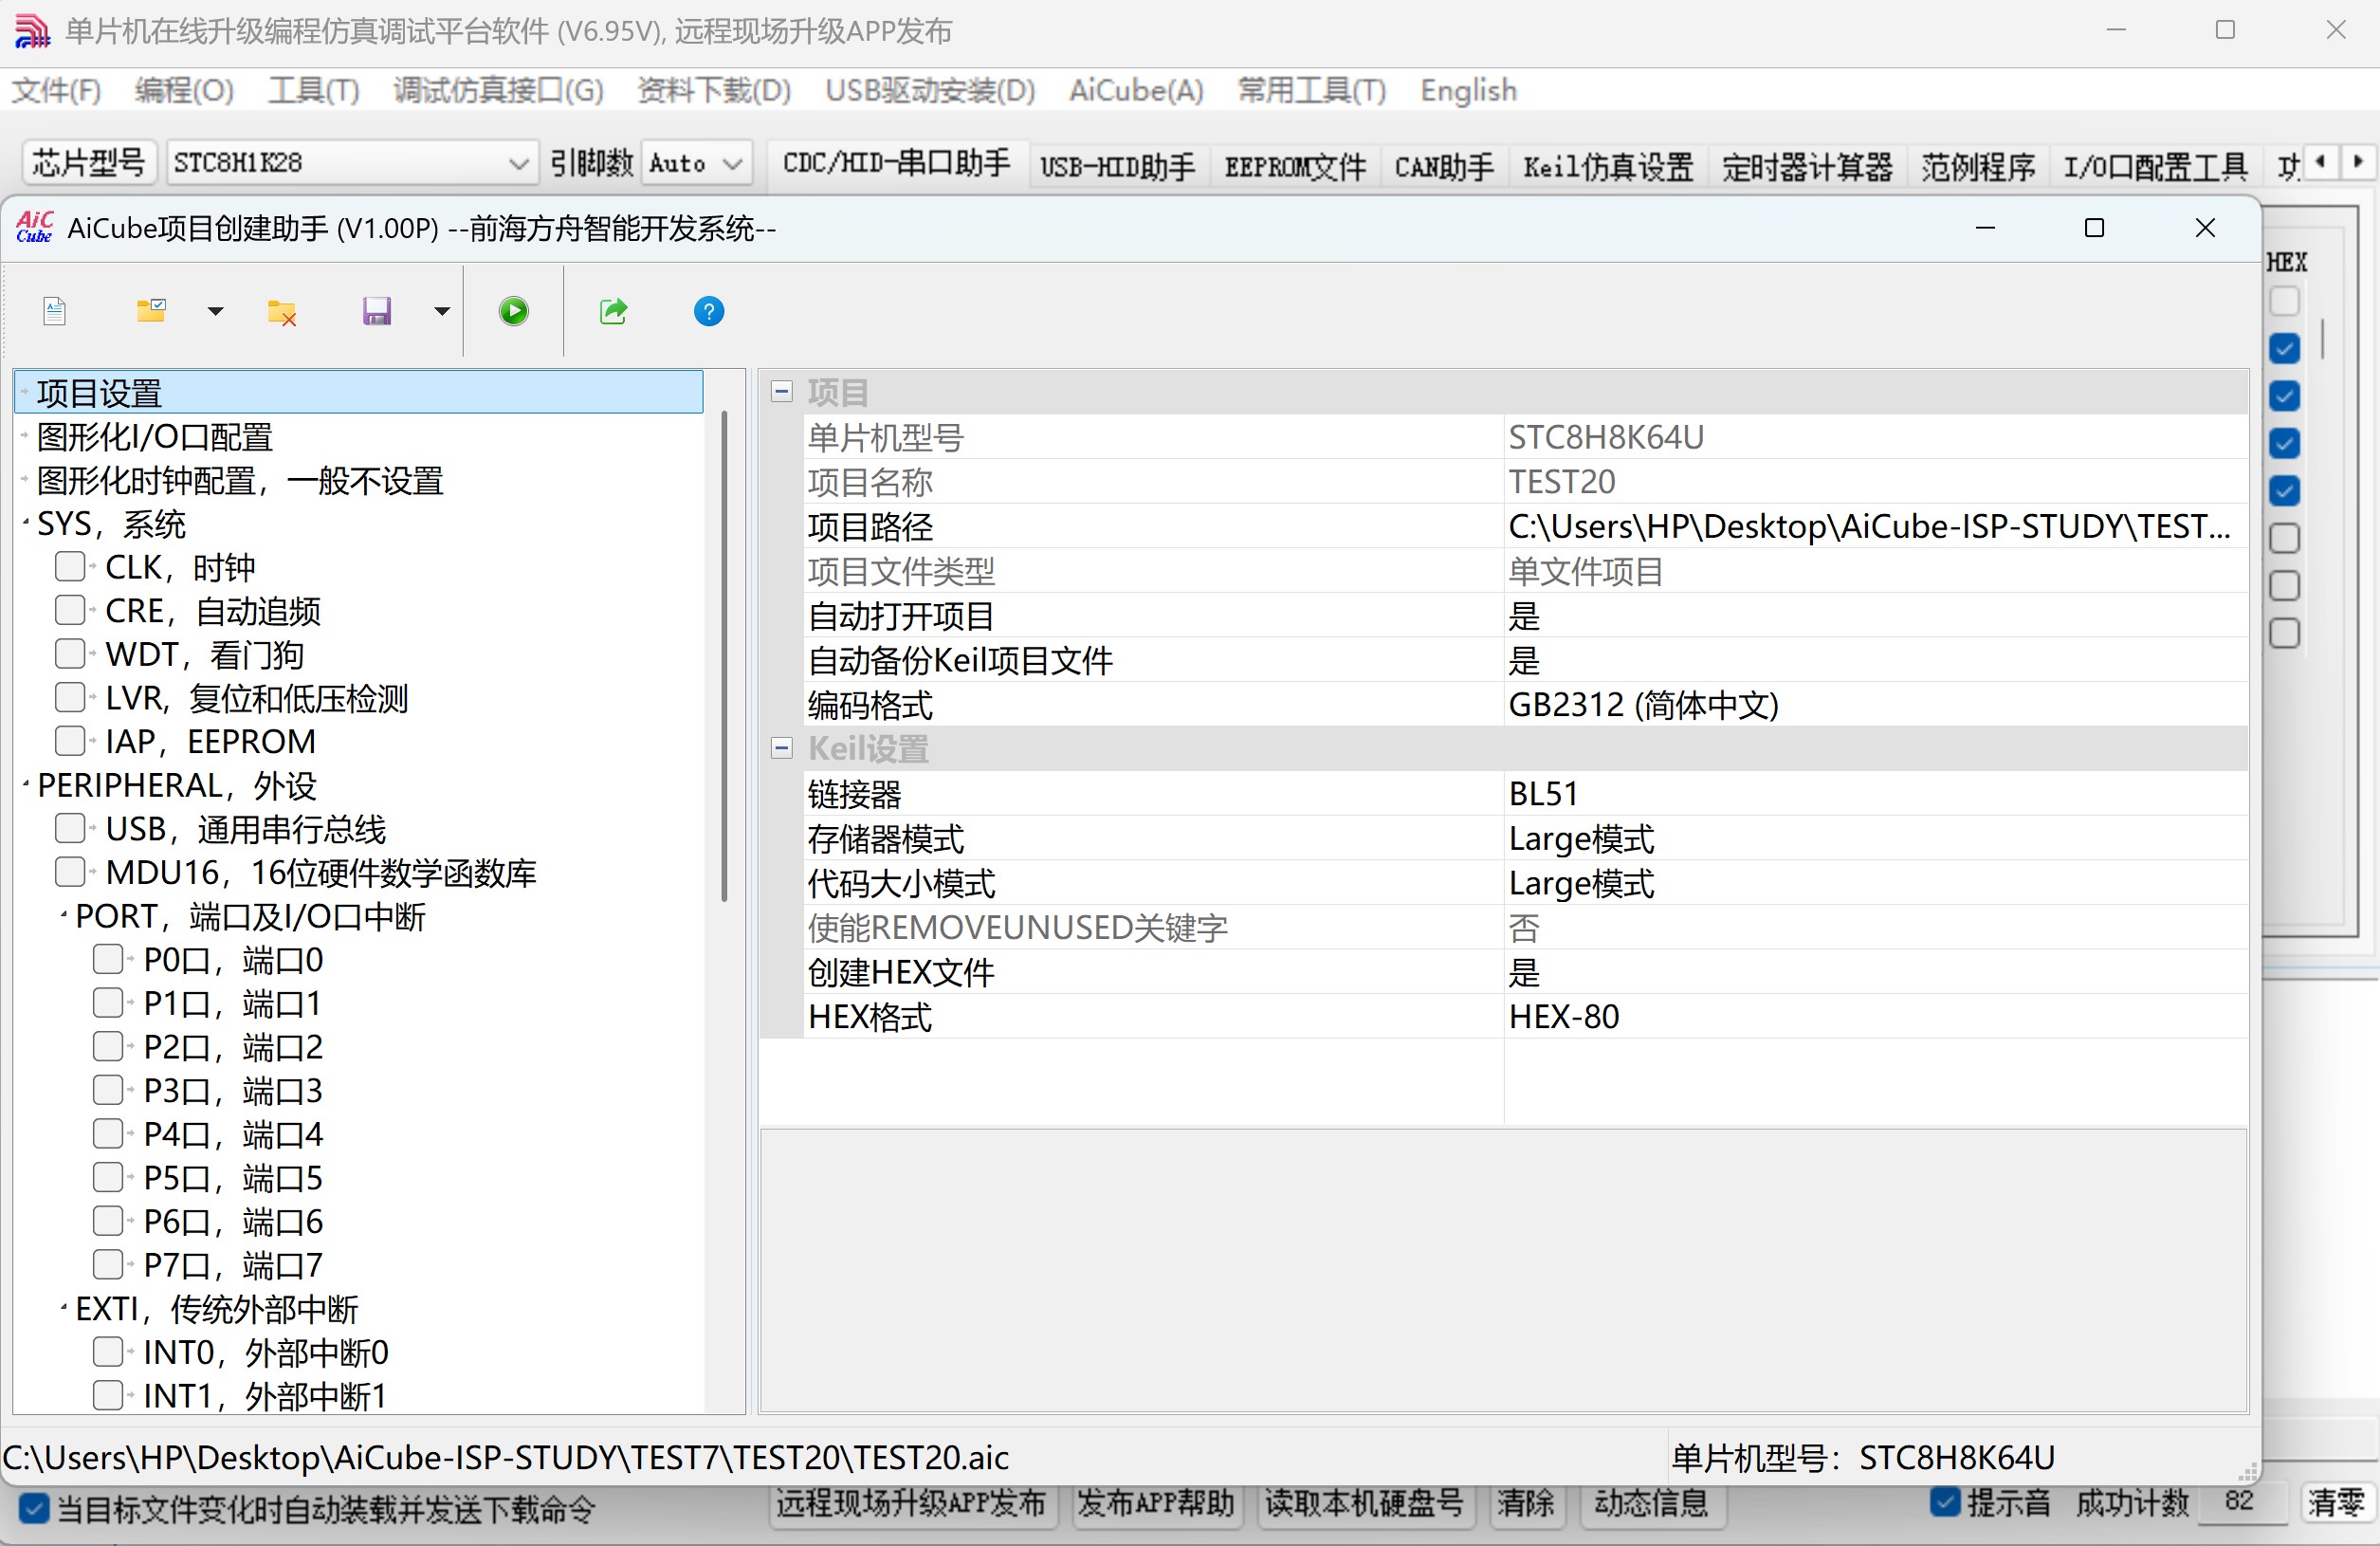Enable the MDU16 hardware math library checkbox
This screenshot has height=1546, width=2380.
[x=69, y=872]
